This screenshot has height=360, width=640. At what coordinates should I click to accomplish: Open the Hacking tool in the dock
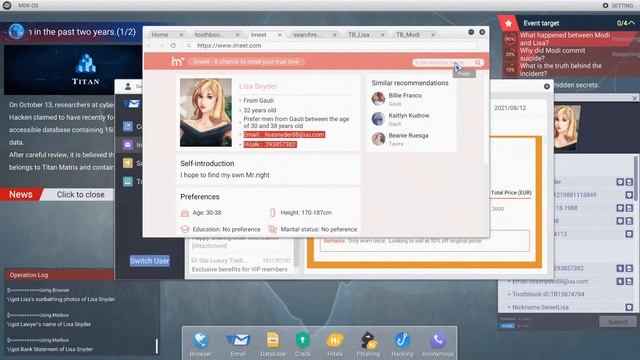402,344
